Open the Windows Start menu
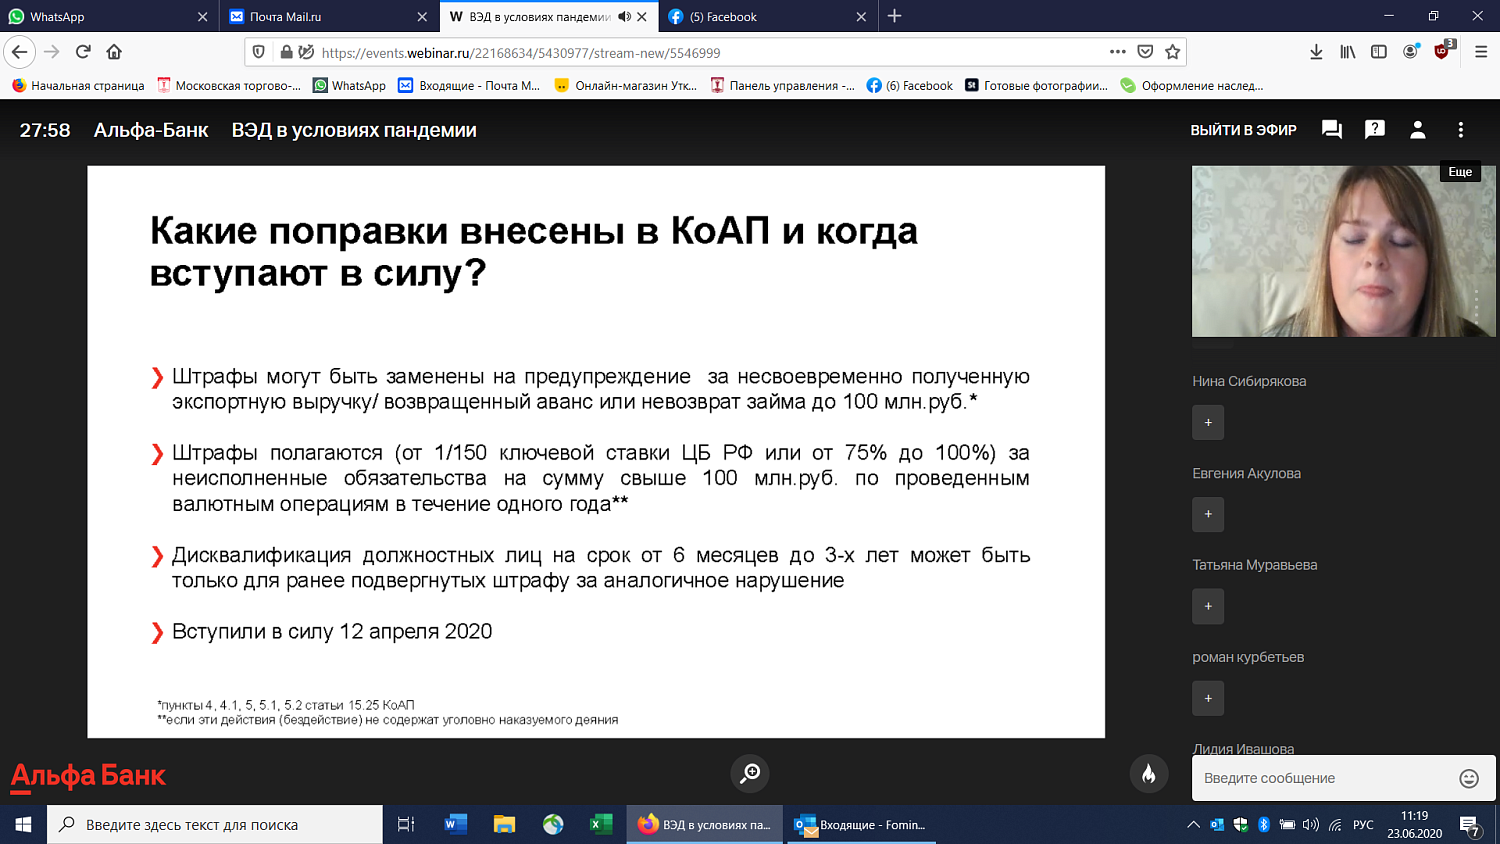Viewport: 1500px width, 844px height. click(x=23, y=825)
